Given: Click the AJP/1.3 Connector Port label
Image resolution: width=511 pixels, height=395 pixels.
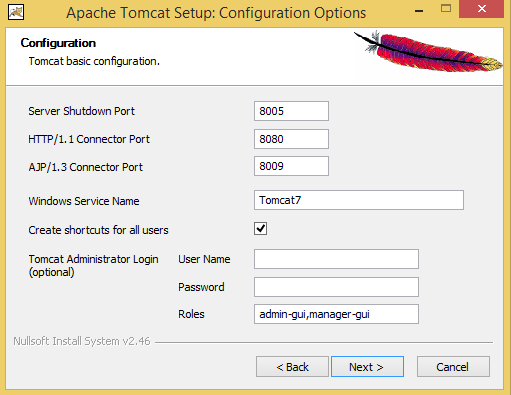Looking at the screenshot, I should click(86, 167).
